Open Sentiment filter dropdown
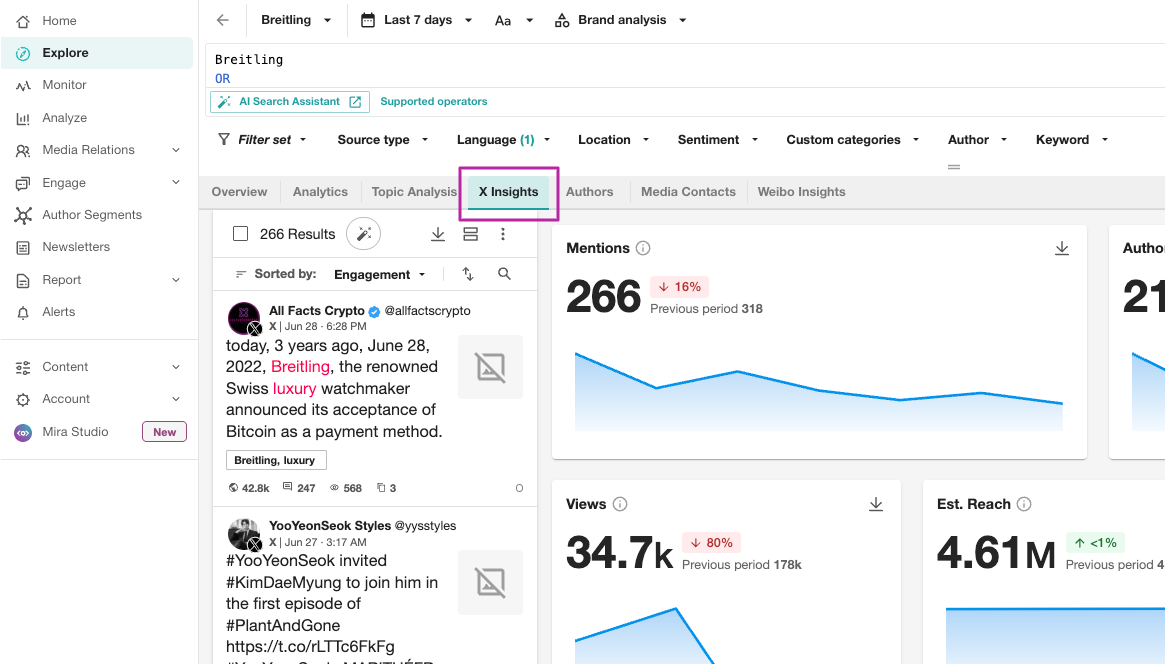The width and height of the screenshot is (1165, 664). [717, 140]
